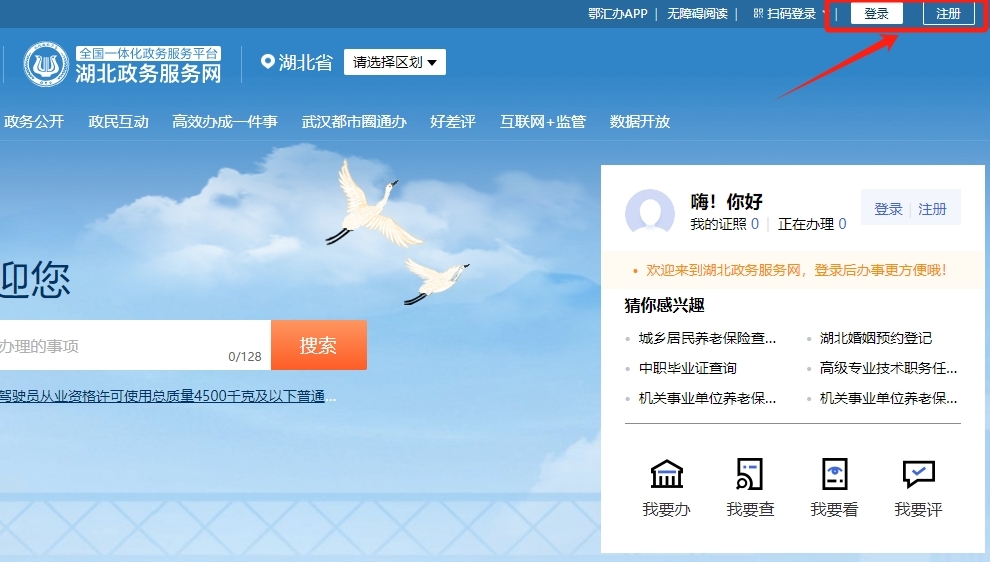Click the user avatar icon
Viewport: 990px width, 562px height.
coord(650,213)
